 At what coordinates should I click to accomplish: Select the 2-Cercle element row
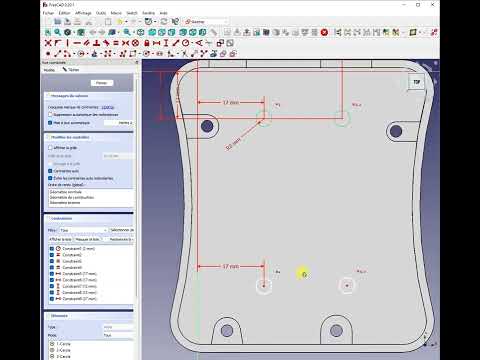(90, 350)
